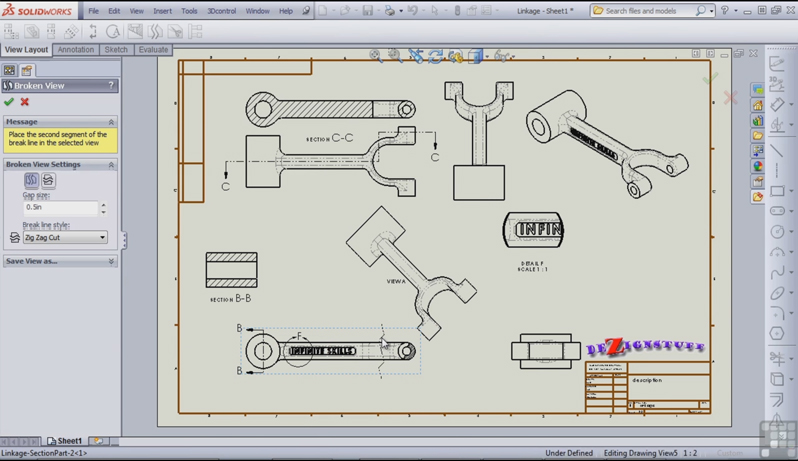Click the Print icon

pyautogui.click(x=389, y=11)
